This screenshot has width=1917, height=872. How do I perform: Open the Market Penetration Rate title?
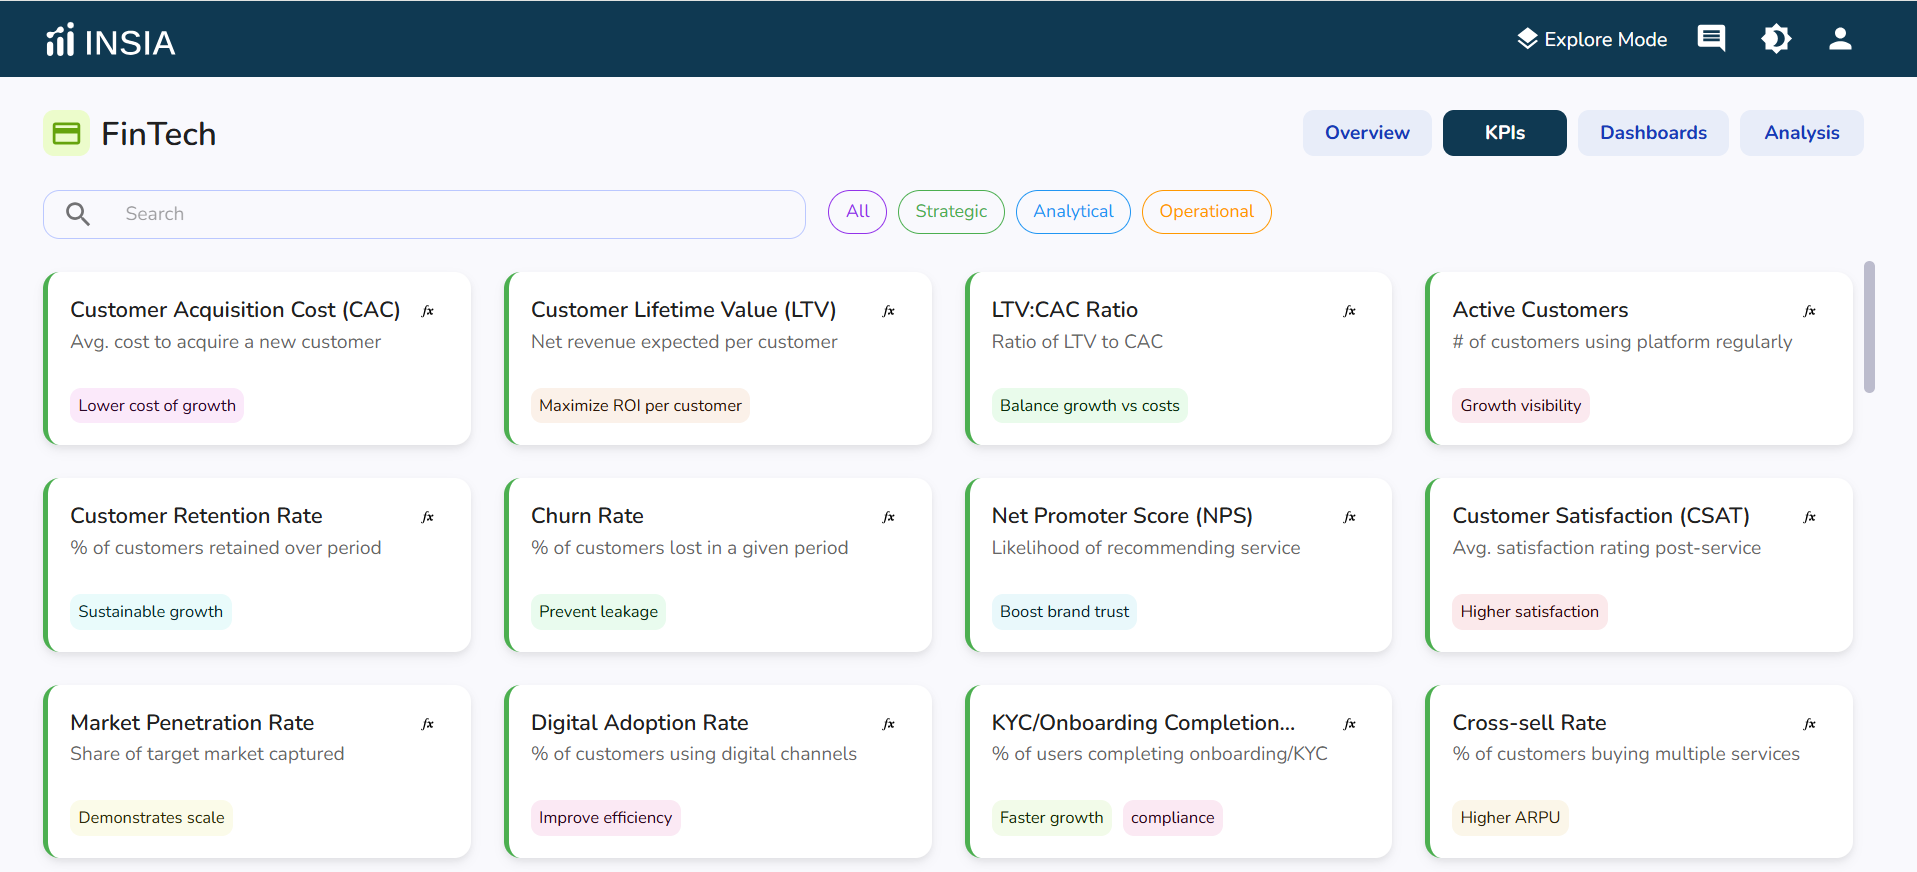point(192,722)
